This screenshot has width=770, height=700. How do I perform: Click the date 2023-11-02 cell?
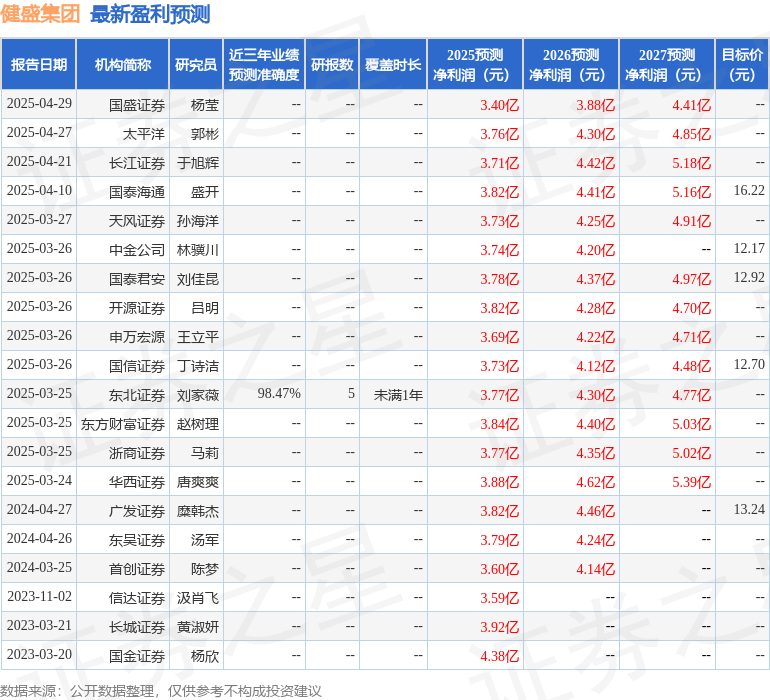tap(39, 596)
